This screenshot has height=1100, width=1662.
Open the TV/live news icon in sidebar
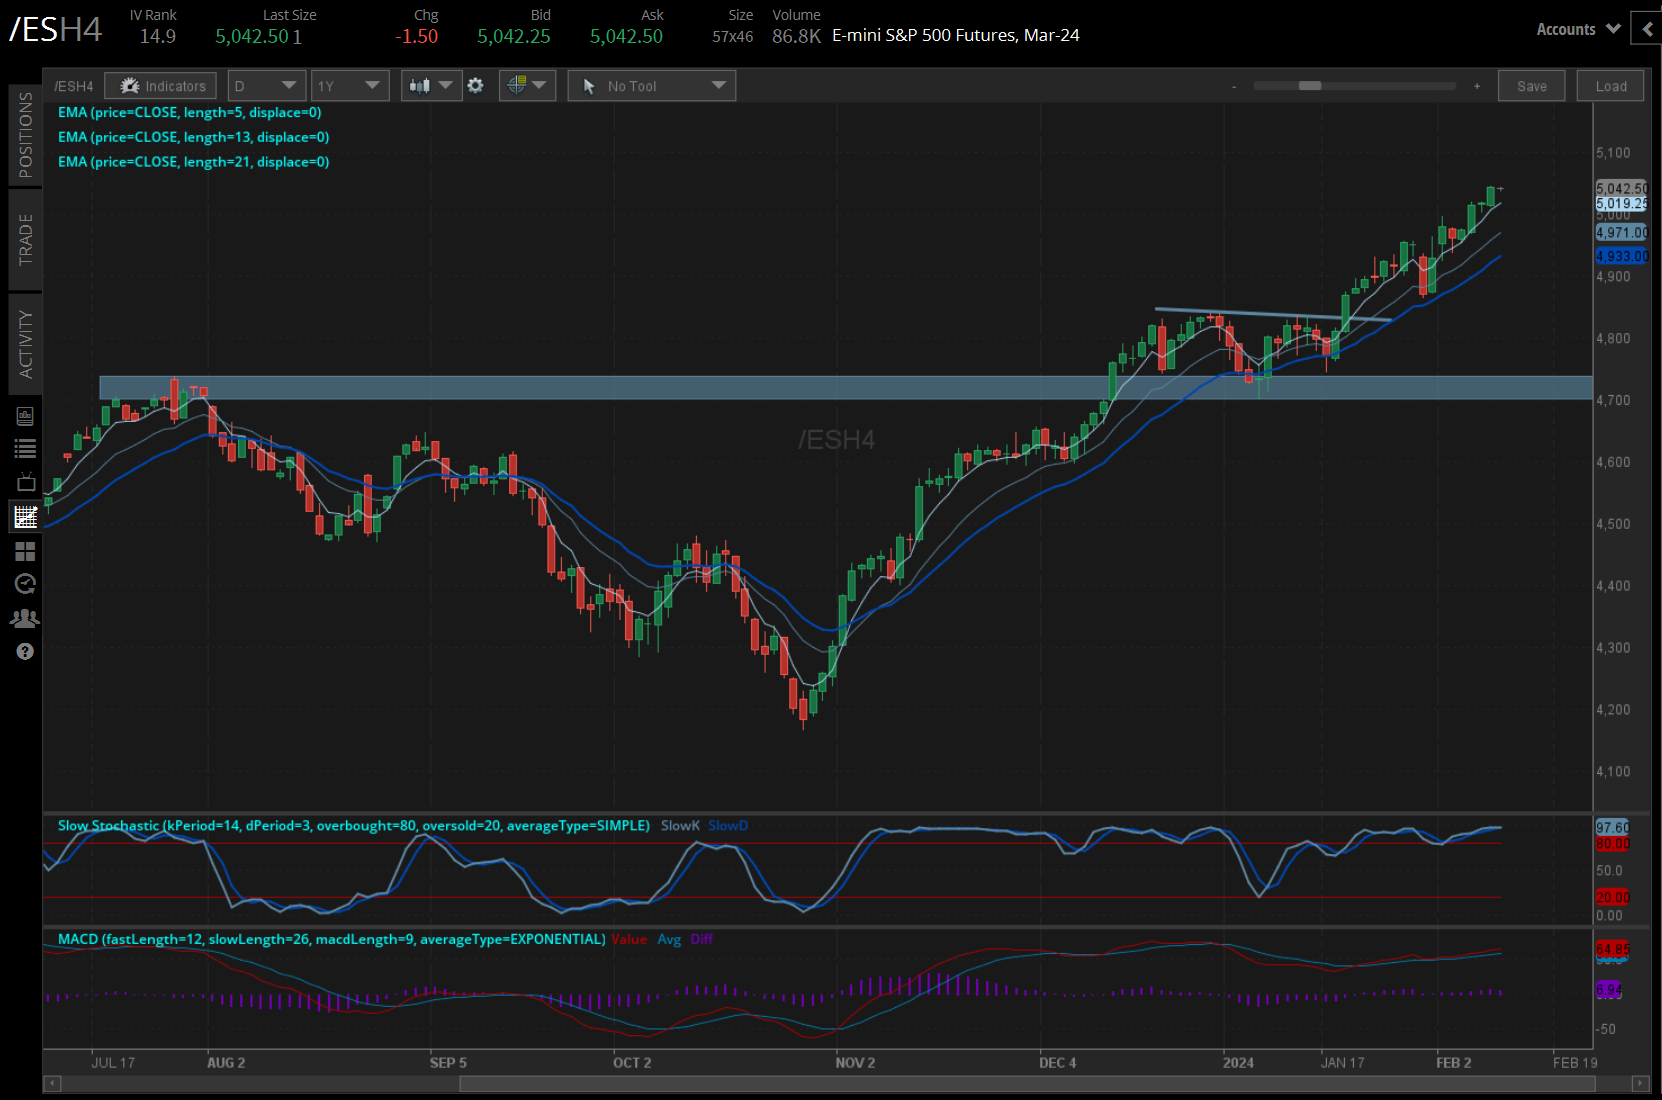(26, 482)
